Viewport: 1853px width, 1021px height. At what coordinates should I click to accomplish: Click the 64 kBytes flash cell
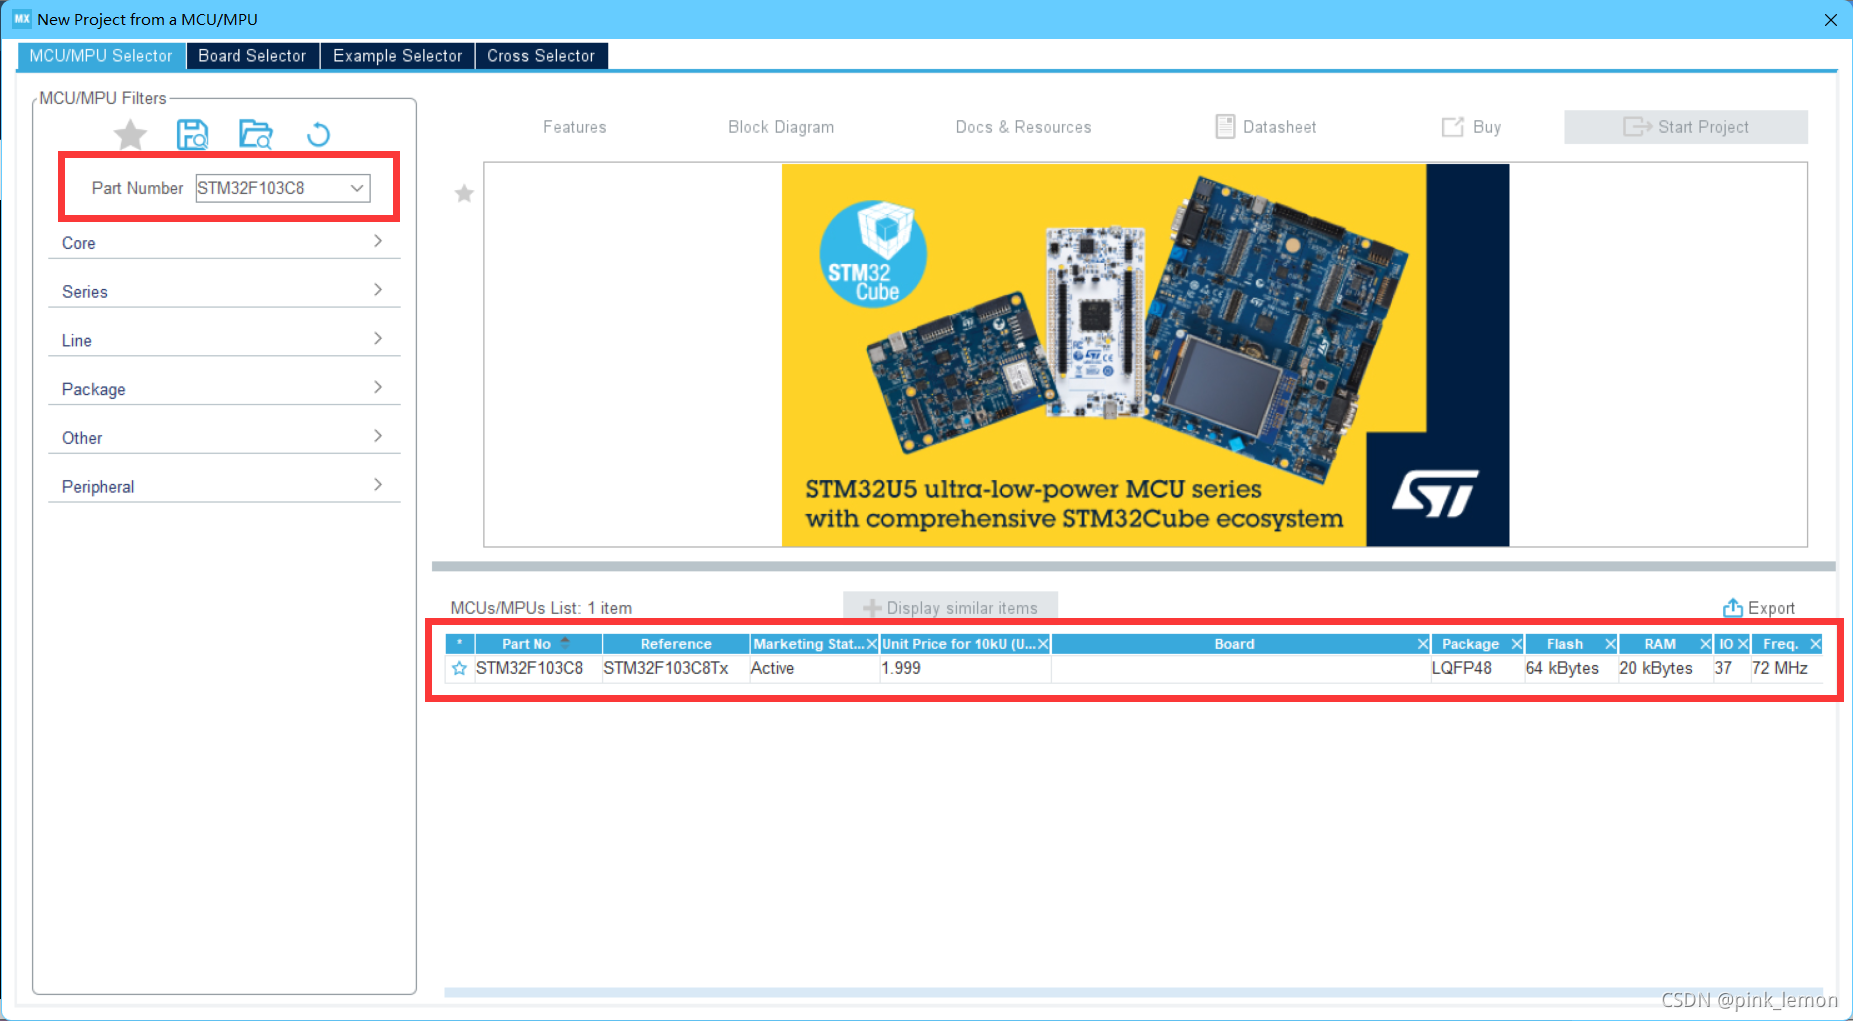pyautogui.click(x=1571, y=668)
